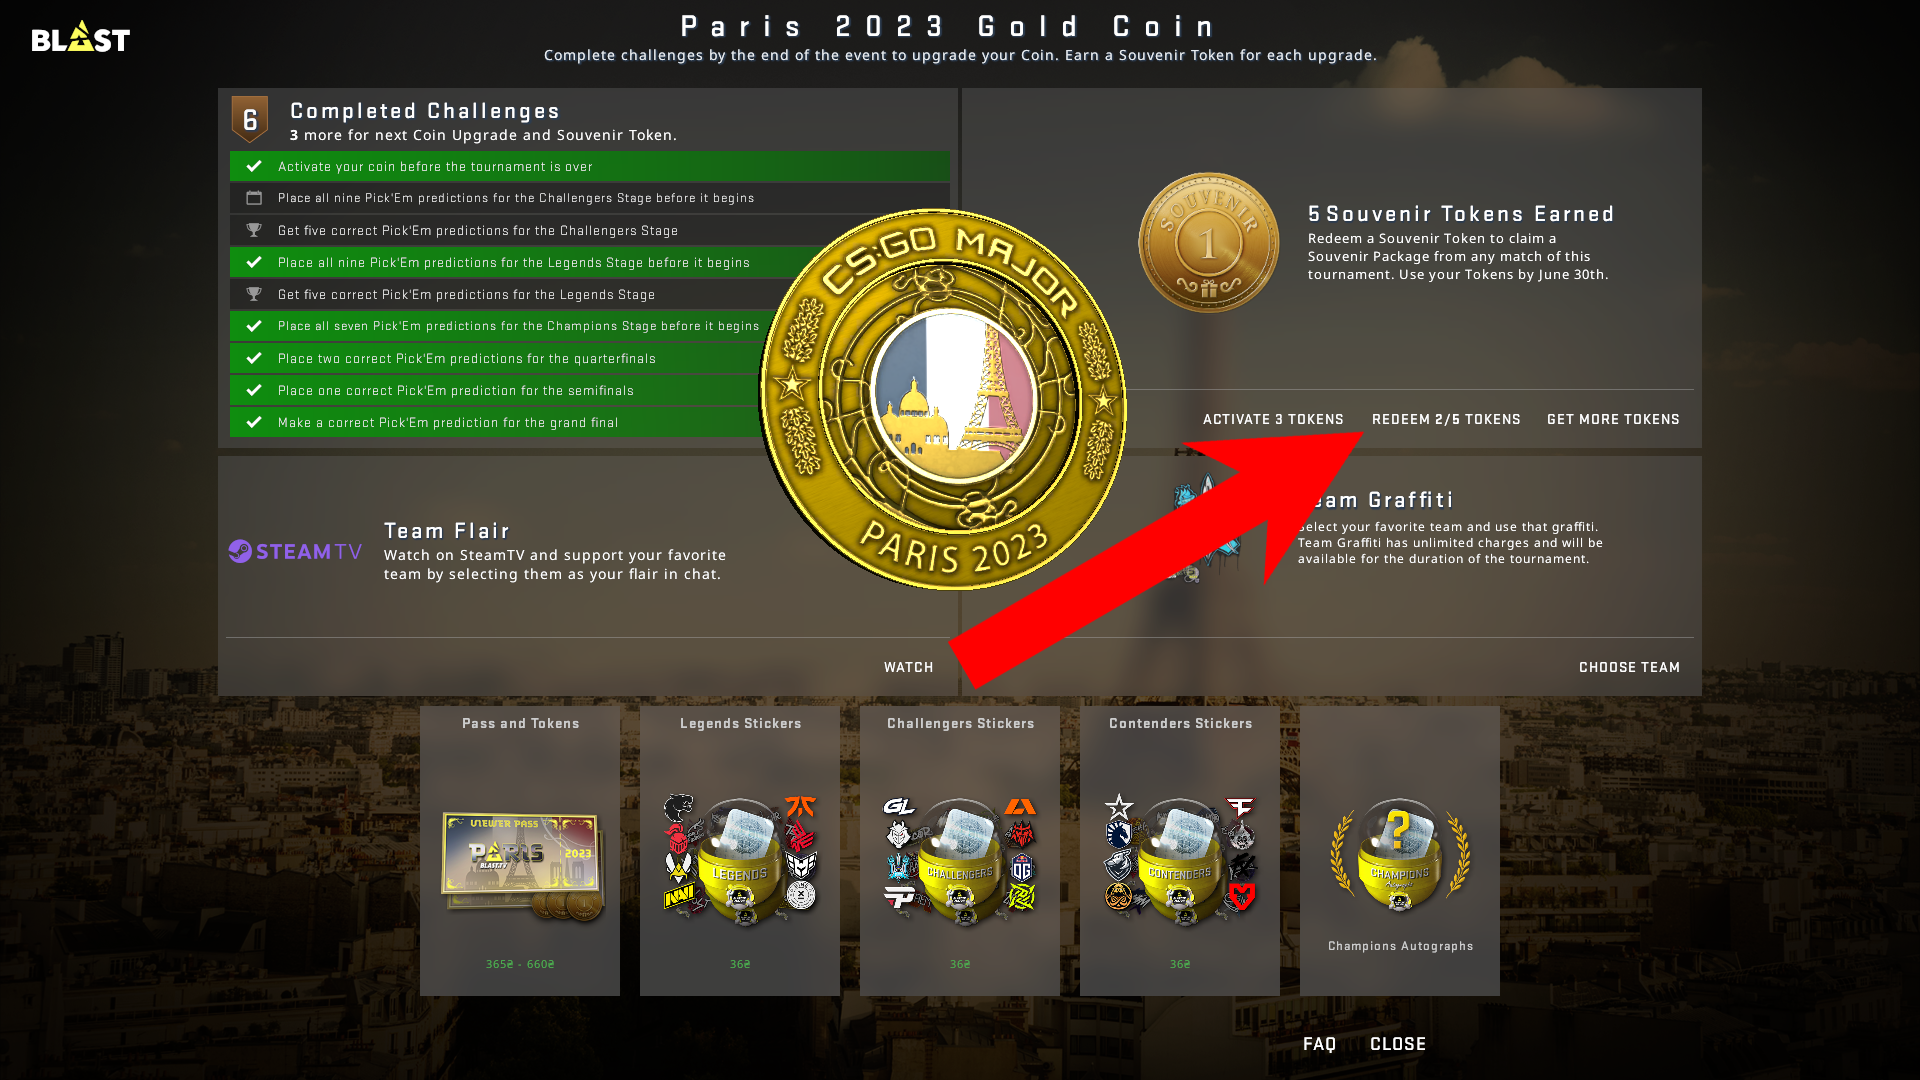Open the FAQ link

click(1319, 1044)
